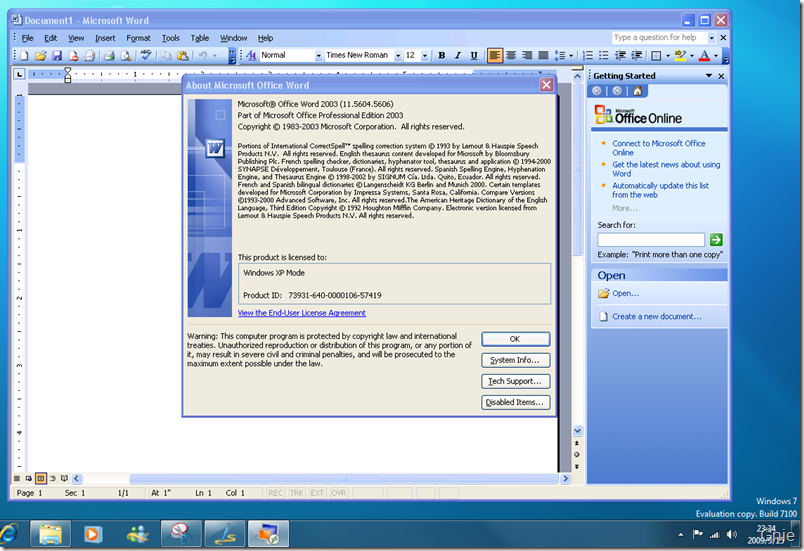Click the task pane Home icon
The width and height of the screenshot is (804, 551).
click(x=637, y=91)
